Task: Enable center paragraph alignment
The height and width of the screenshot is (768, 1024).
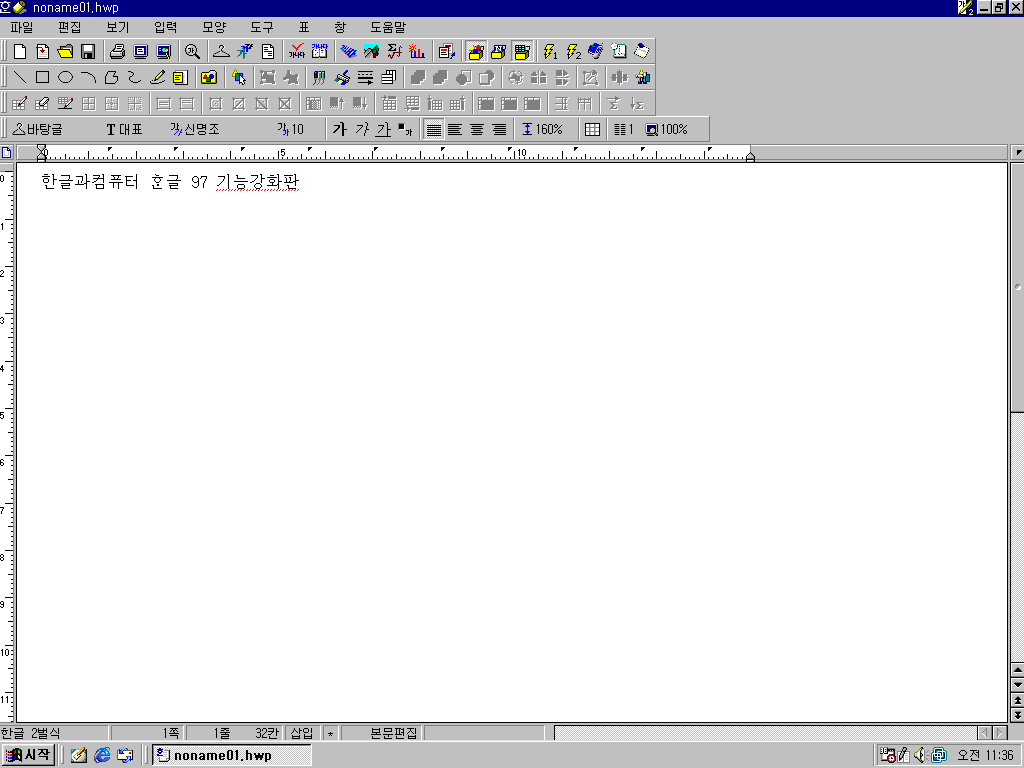Action: pyautogui.click(x=477, y=129)
